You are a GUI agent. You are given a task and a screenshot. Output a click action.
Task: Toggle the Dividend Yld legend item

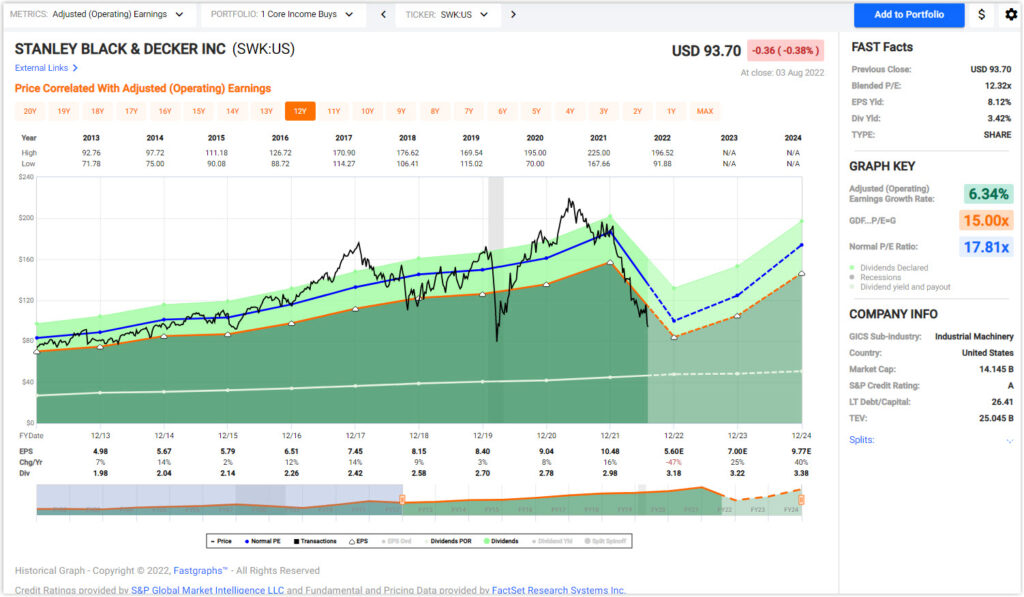(552, 541)
